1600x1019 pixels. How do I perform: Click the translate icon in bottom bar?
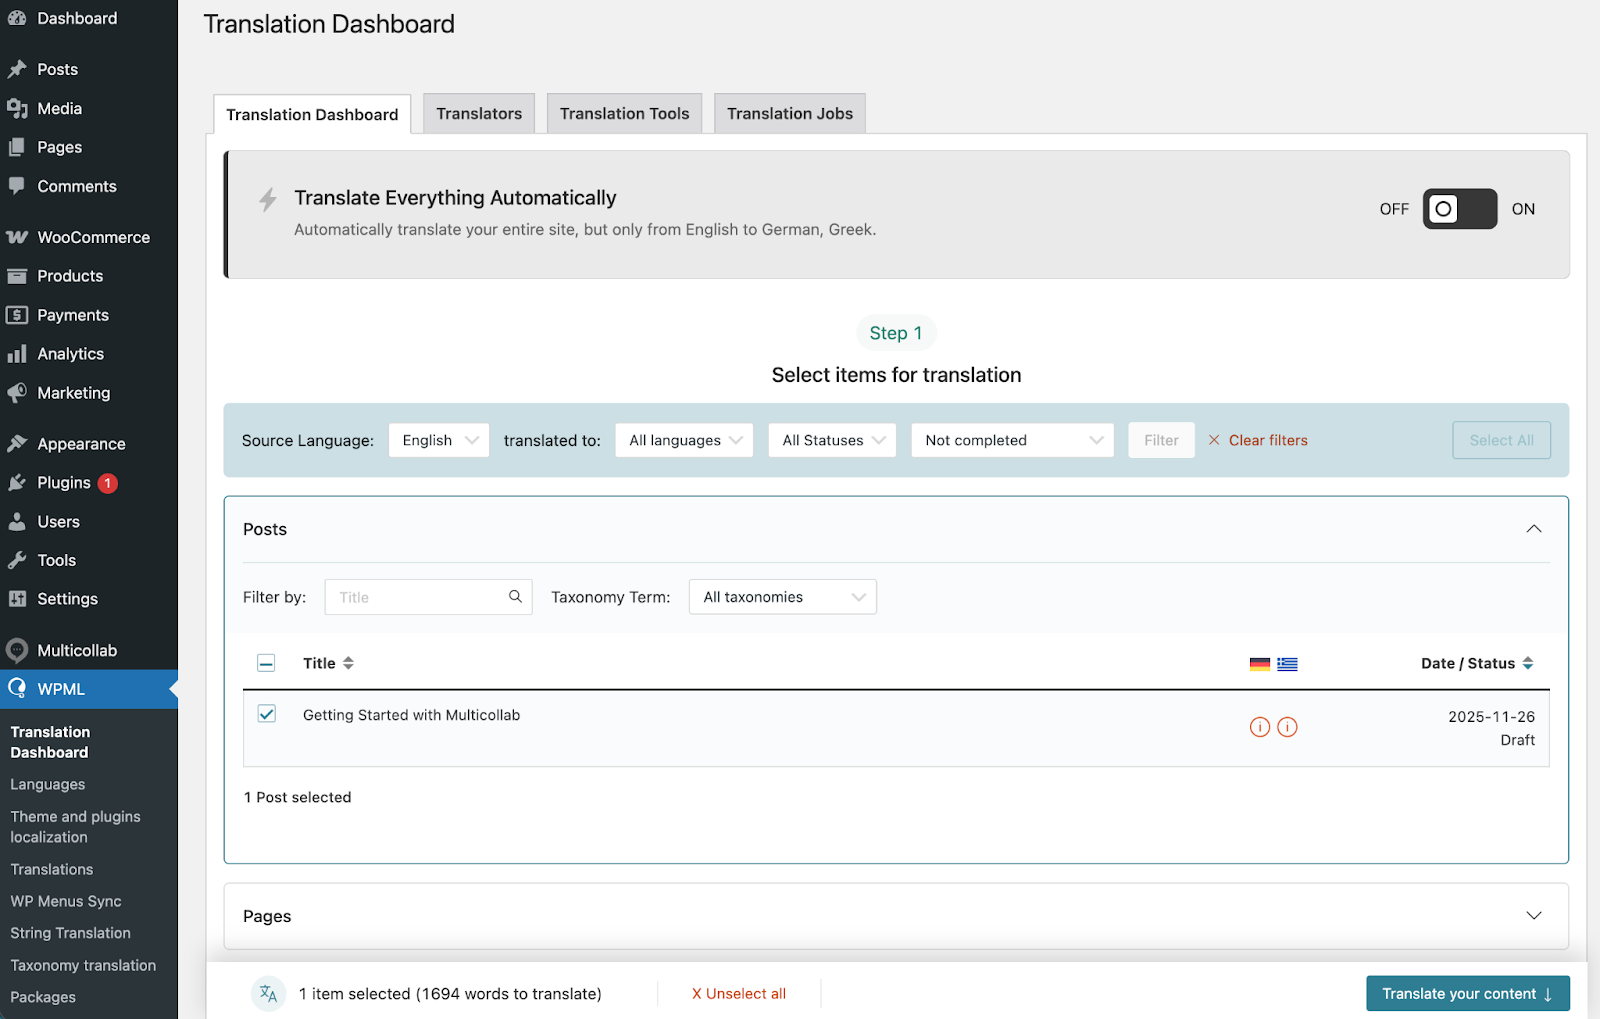268,993
